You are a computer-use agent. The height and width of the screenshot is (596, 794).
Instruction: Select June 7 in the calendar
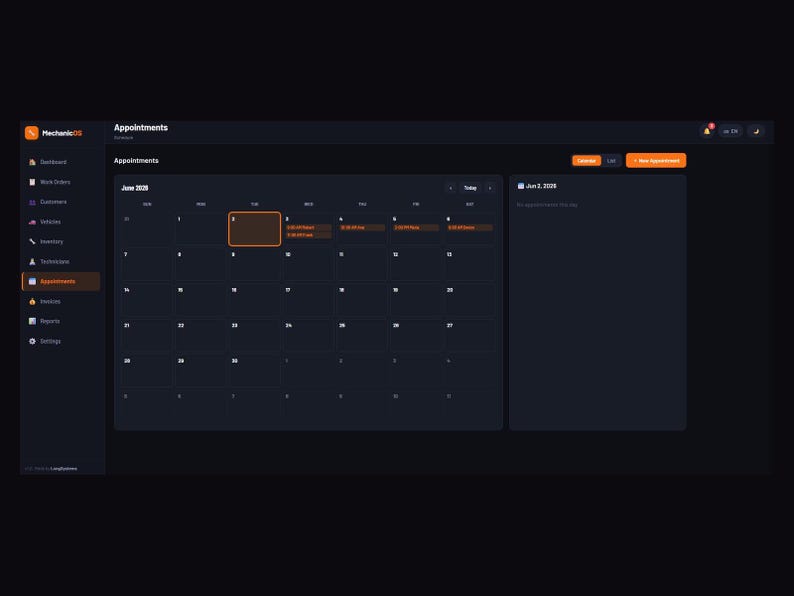[147, 264]
